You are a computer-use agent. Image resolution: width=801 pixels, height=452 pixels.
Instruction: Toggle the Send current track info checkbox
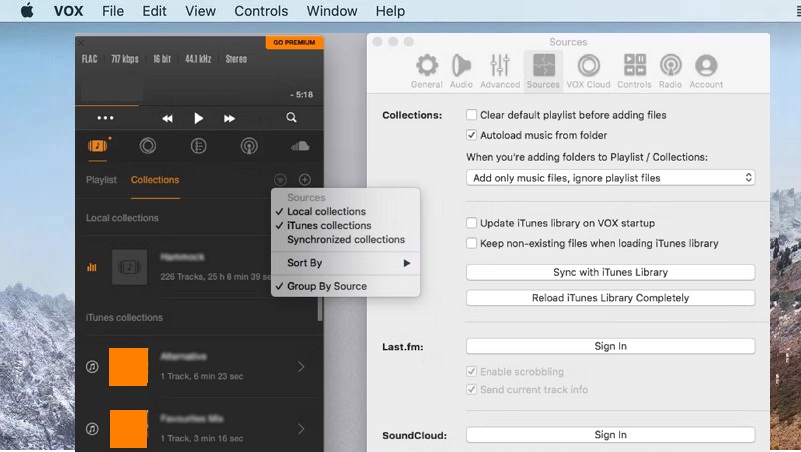472,390
